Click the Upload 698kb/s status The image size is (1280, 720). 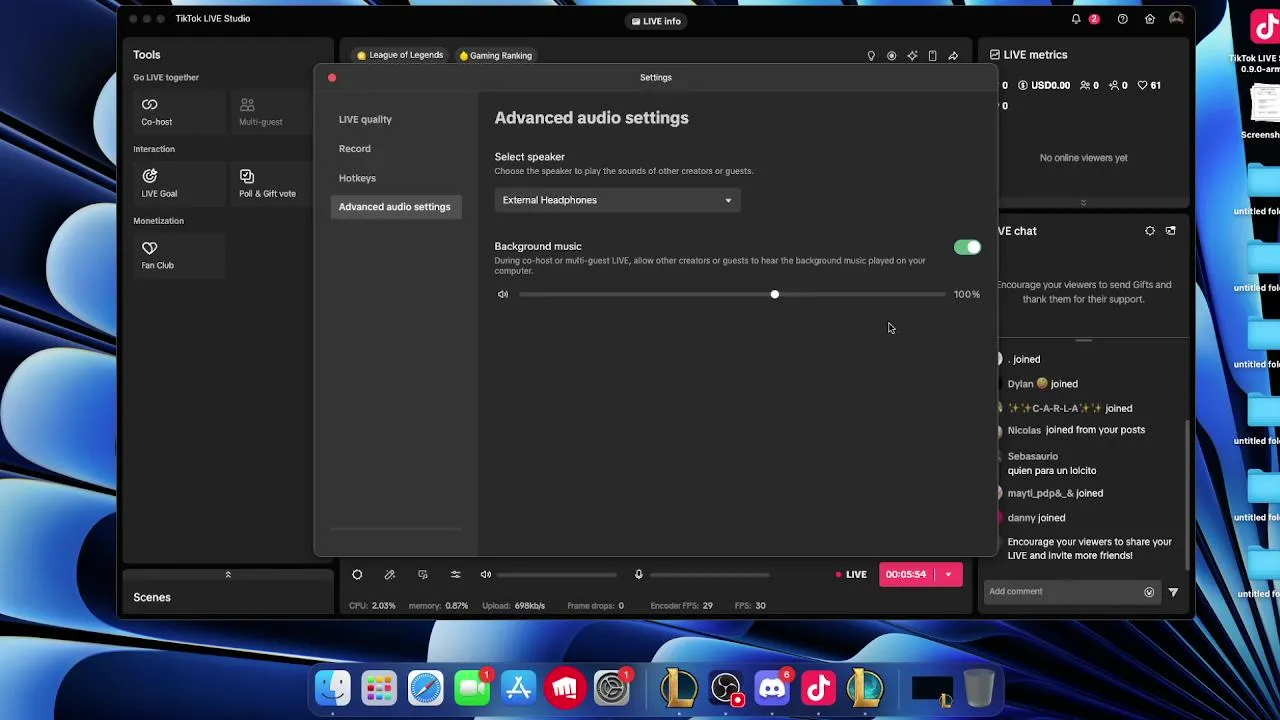[513, 606]
